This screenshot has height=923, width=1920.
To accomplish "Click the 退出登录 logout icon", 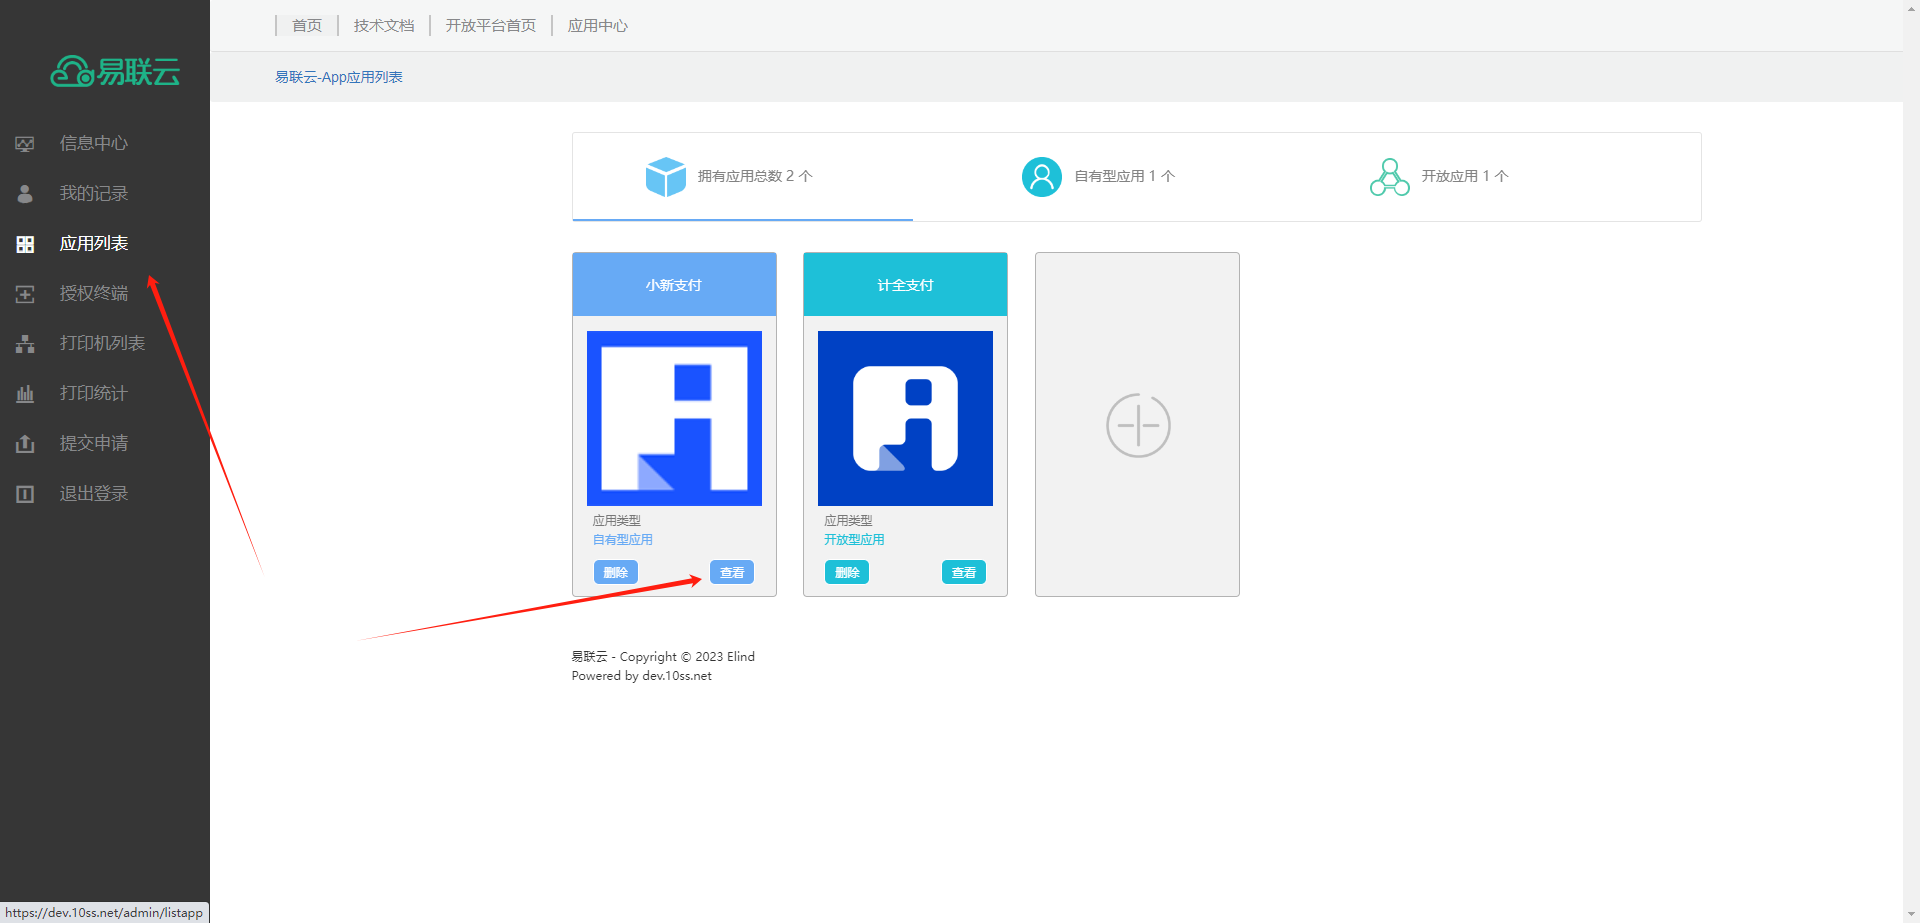I will point(25,494).
